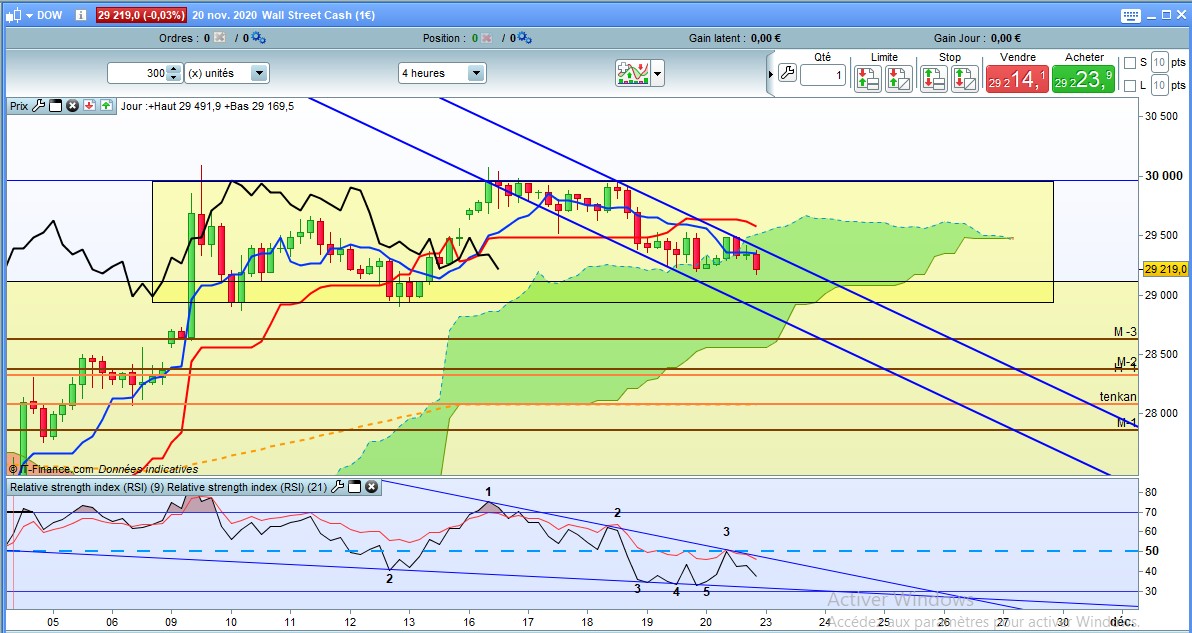Click the Gain Jour 0,00 € value
1192x633 pixels.
[x=1007, y=38]
